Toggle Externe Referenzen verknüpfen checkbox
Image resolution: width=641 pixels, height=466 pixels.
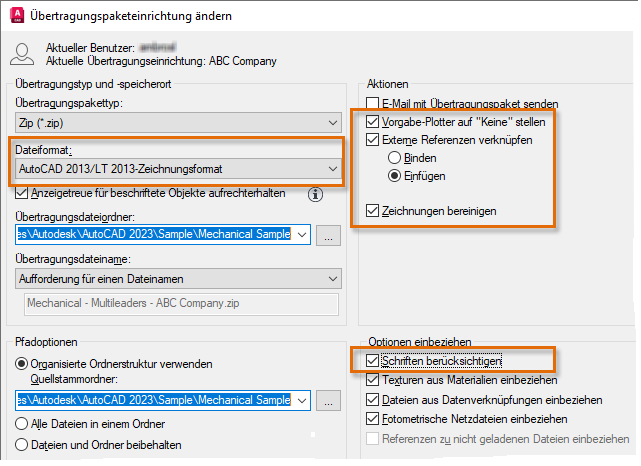point(372,140)
